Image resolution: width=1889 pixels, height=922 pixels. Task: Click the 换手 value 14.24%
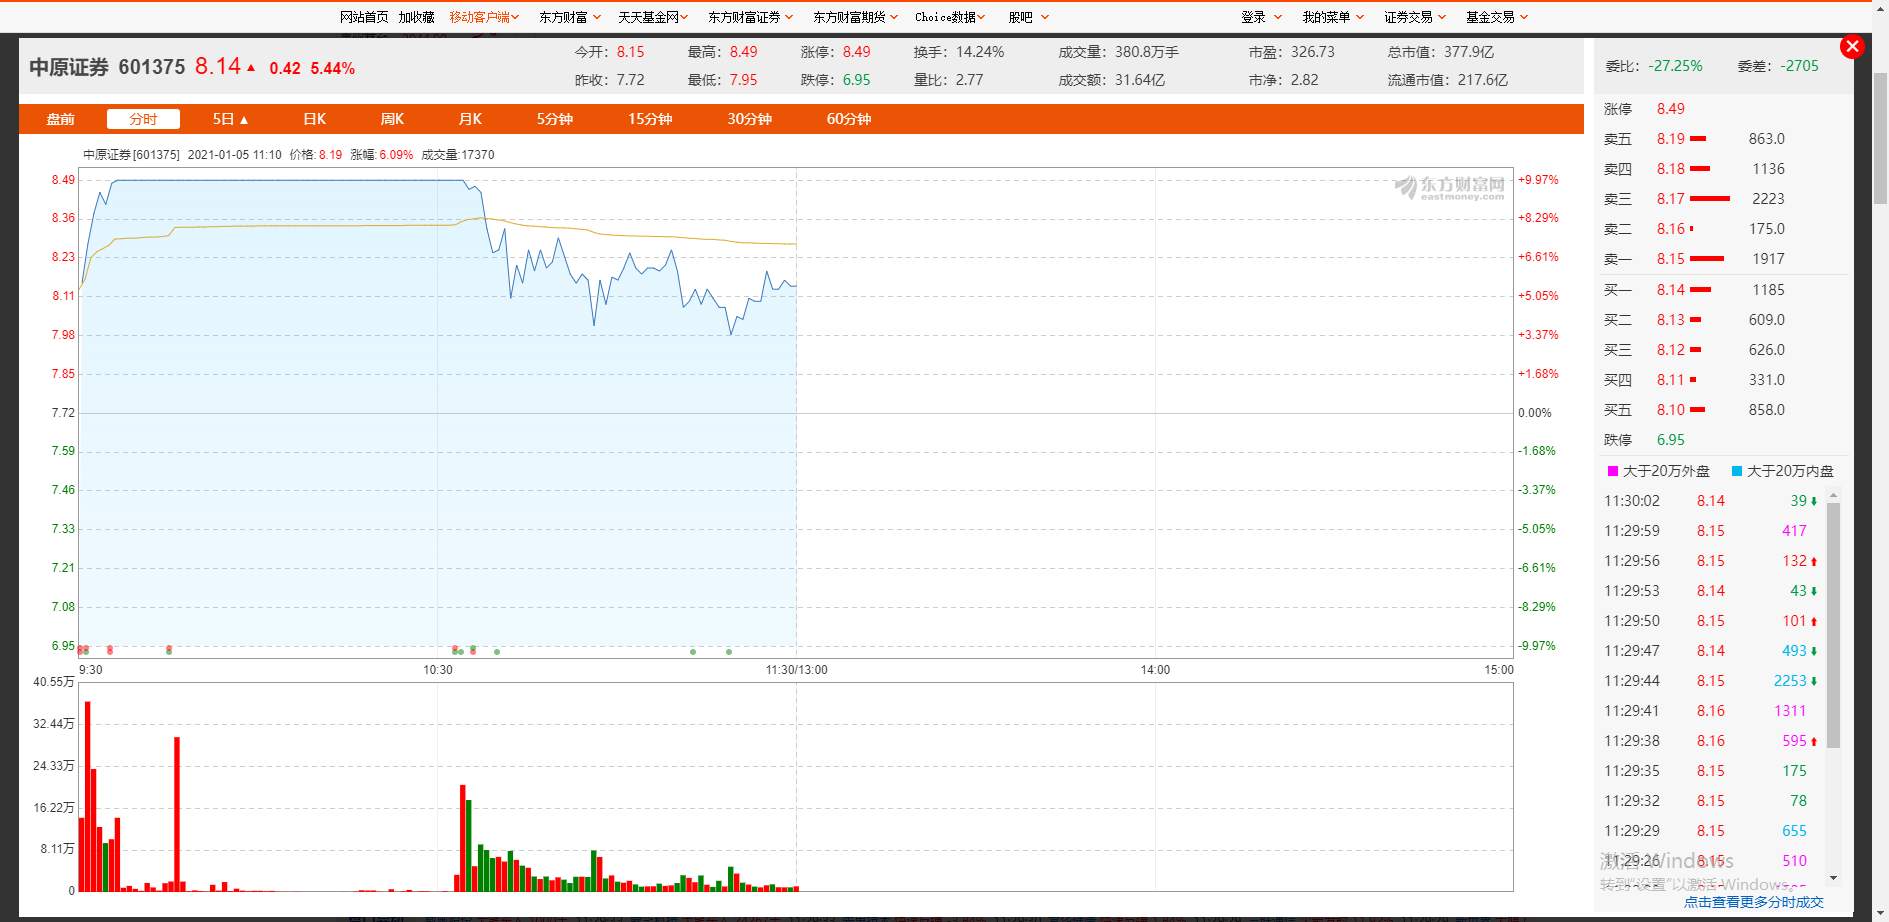click(980, 52)
